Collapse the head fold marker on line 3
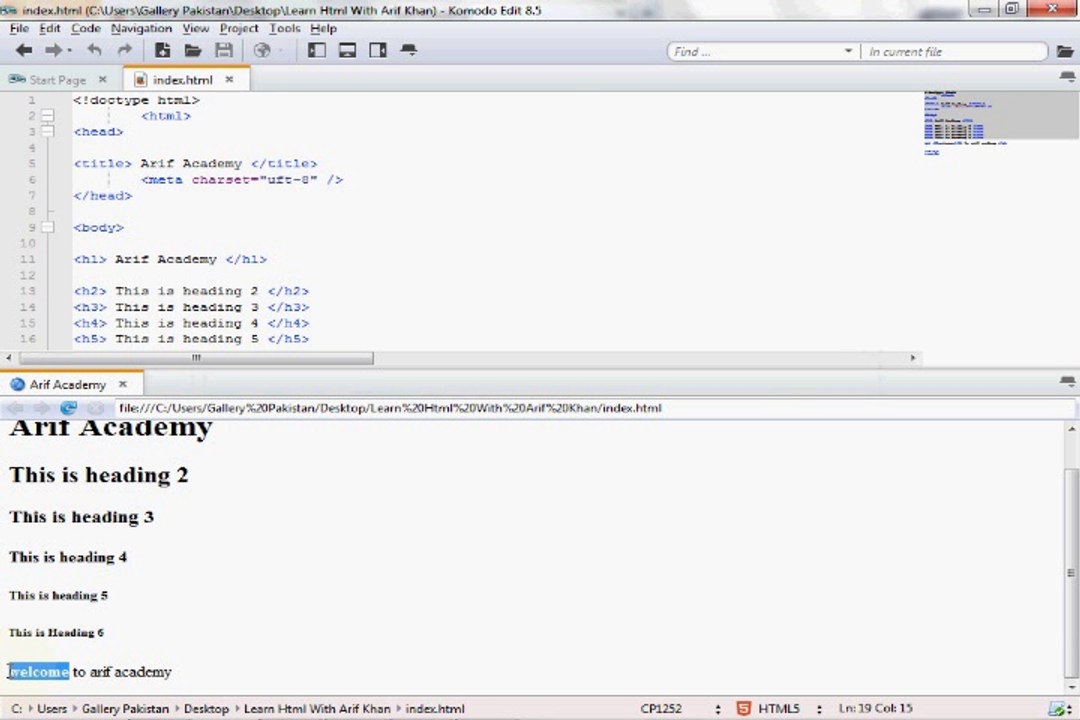 pos(48,131)
